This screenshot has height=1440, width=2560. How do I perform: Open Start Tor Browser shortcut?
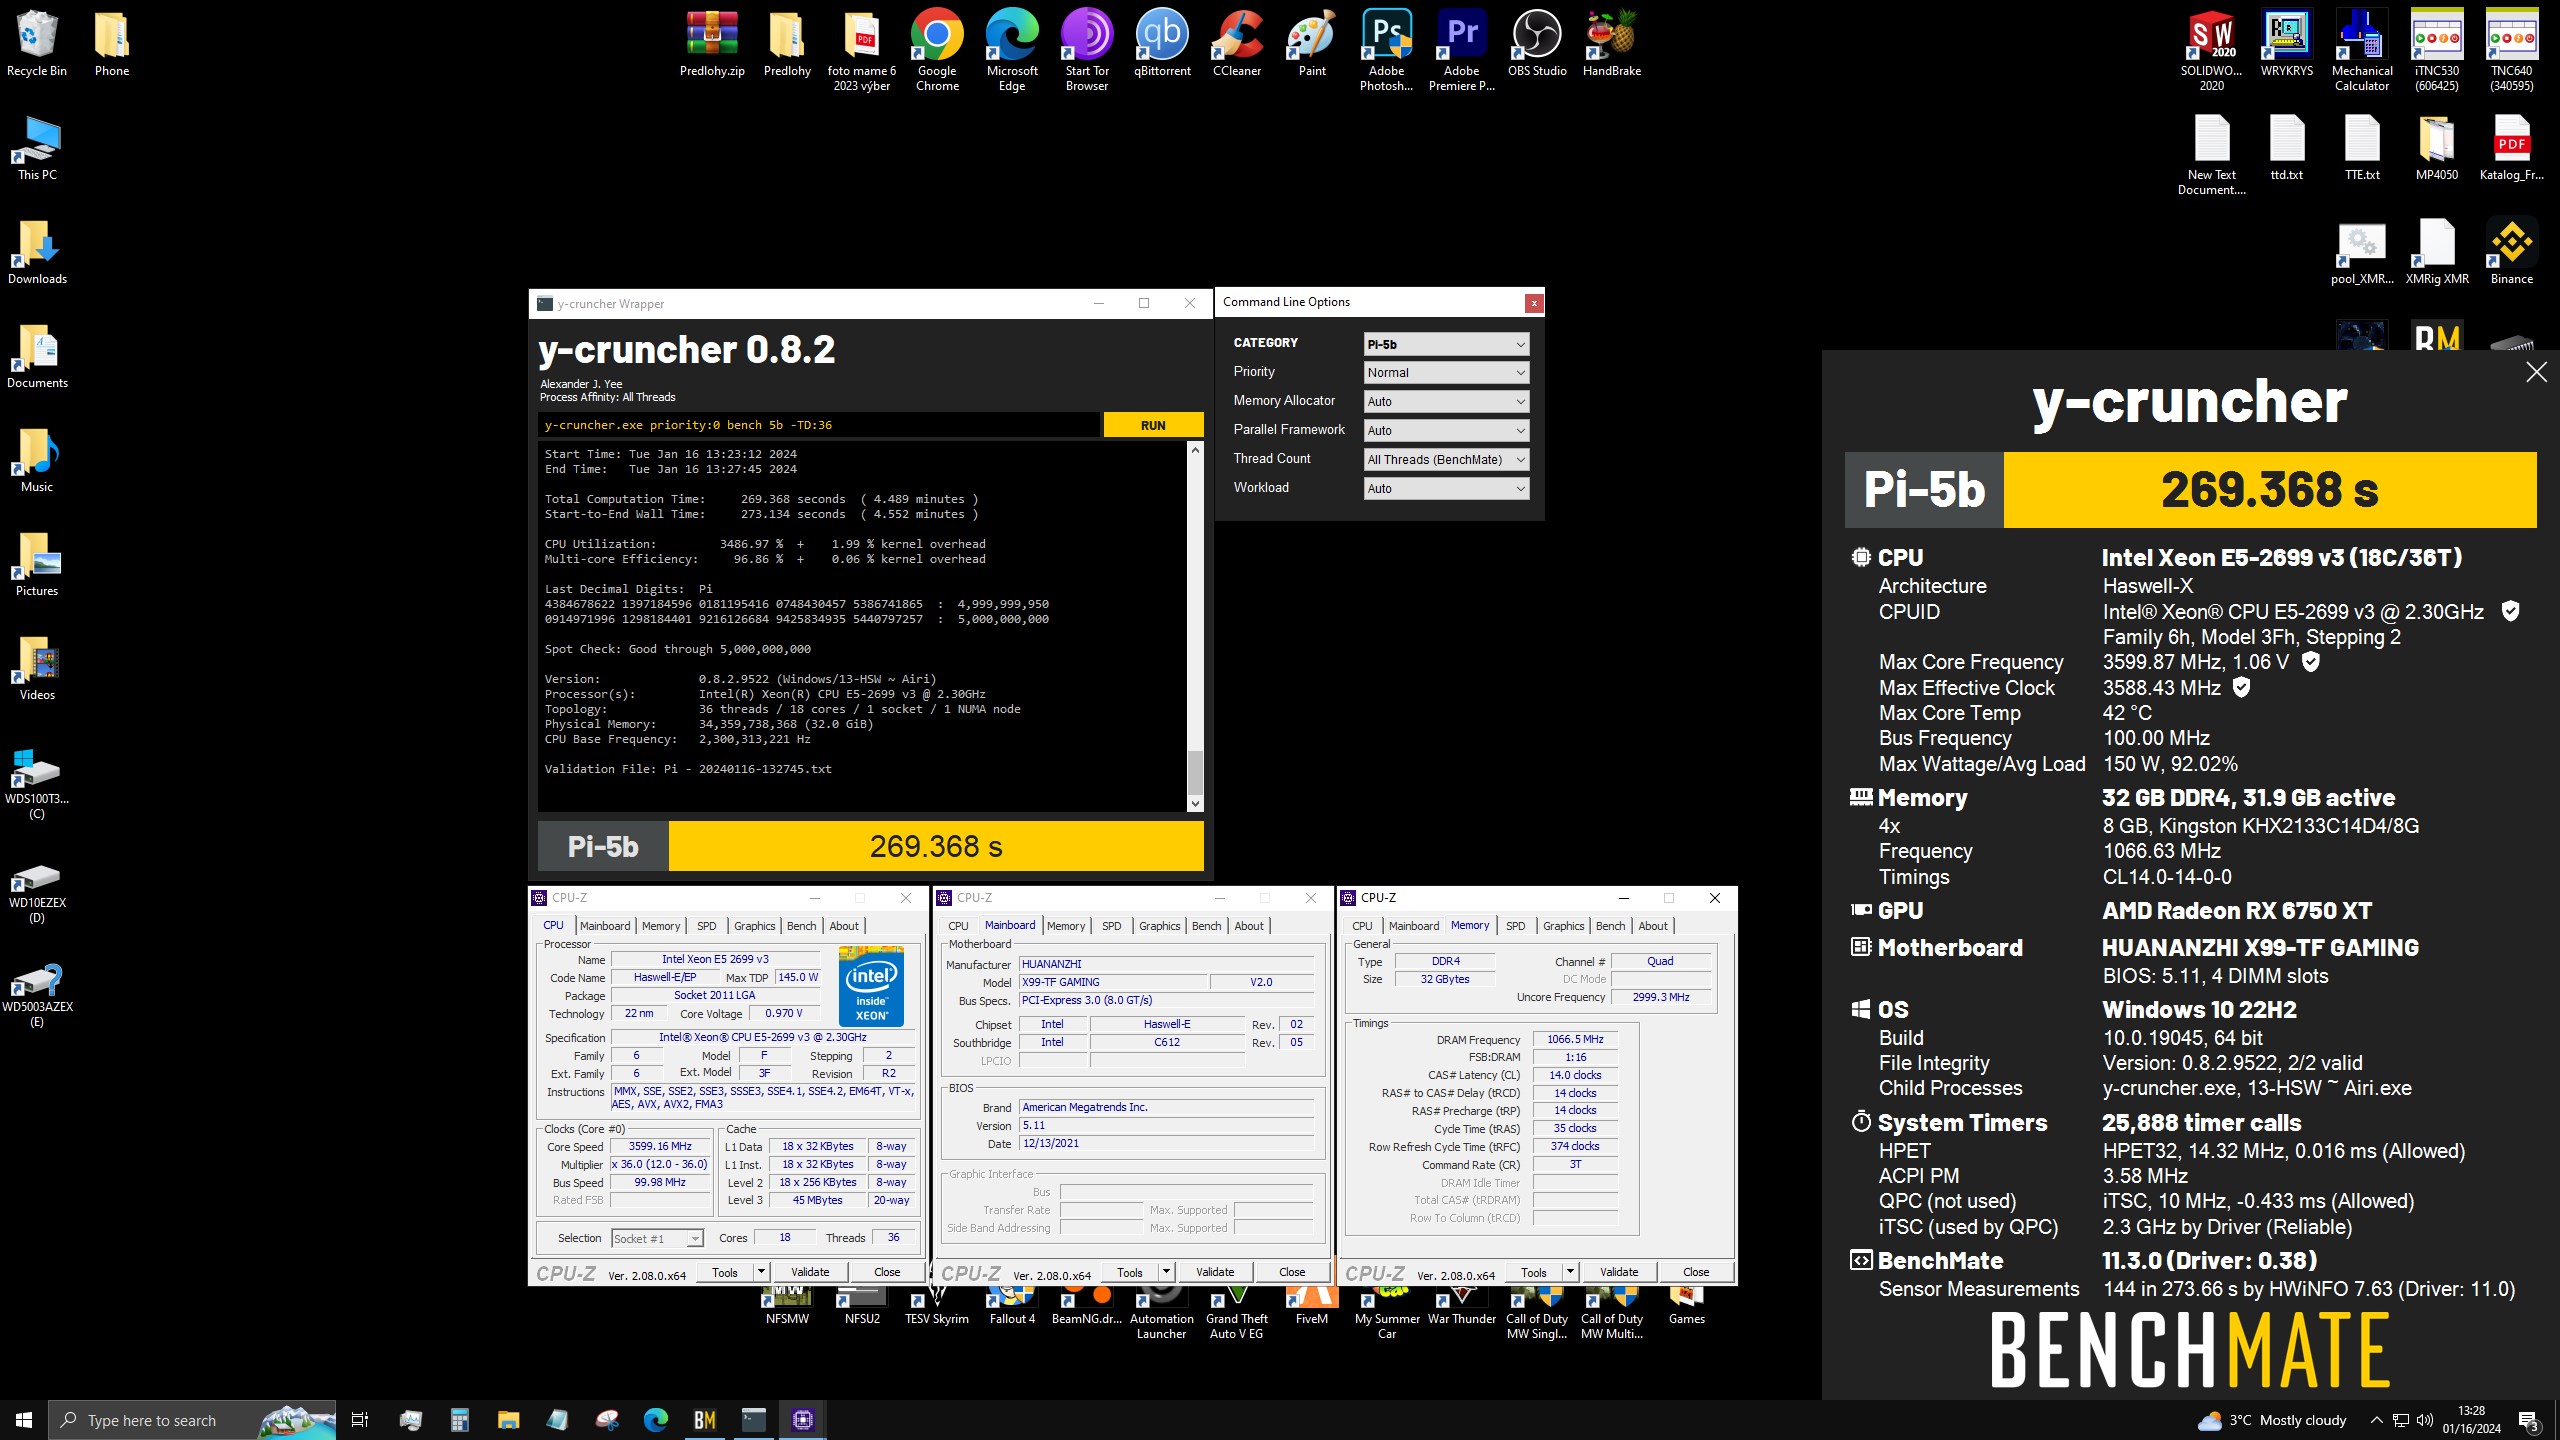[x=1087, y=50]
